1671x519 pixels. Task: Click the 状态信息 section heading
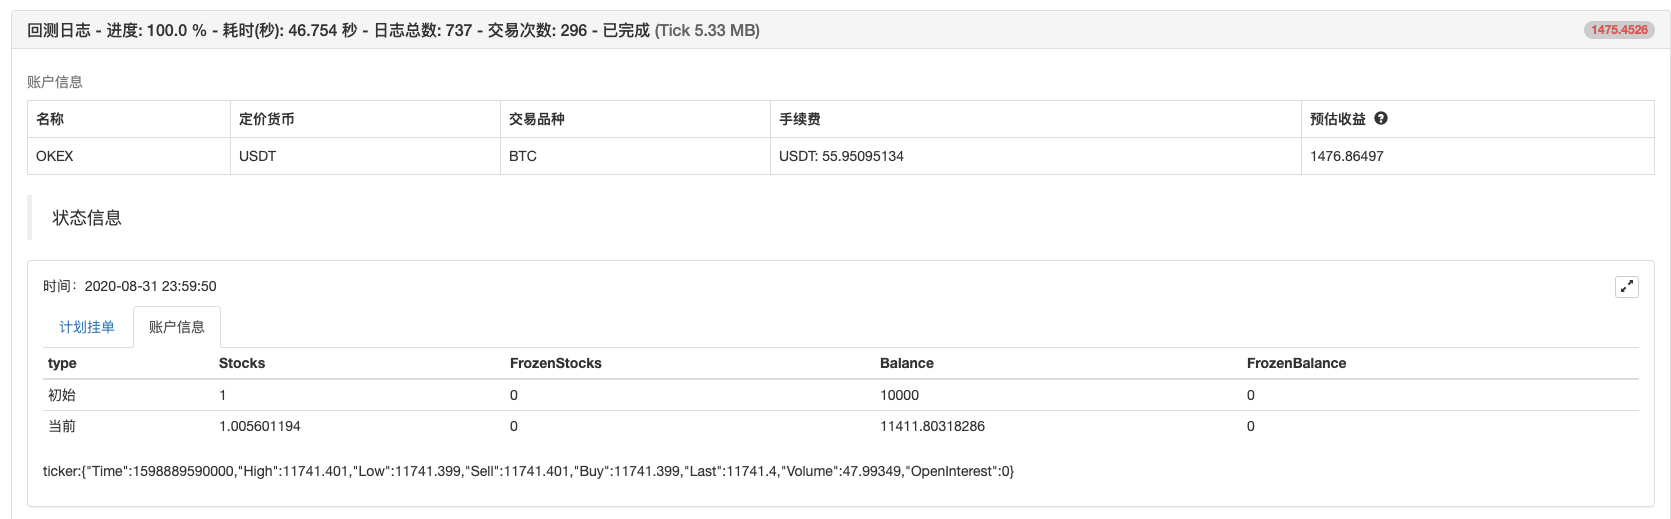click(87, 218)
